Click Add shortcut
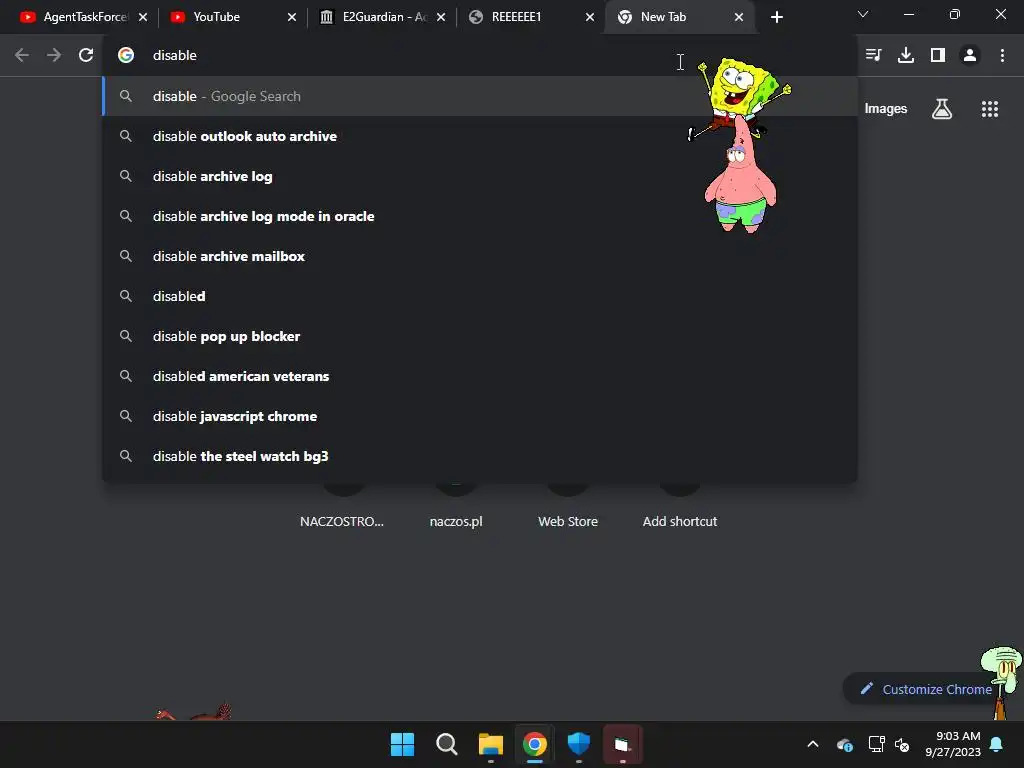Image resolution: width=1024 pixels, height=768 pixels. (x=679, y=521)
